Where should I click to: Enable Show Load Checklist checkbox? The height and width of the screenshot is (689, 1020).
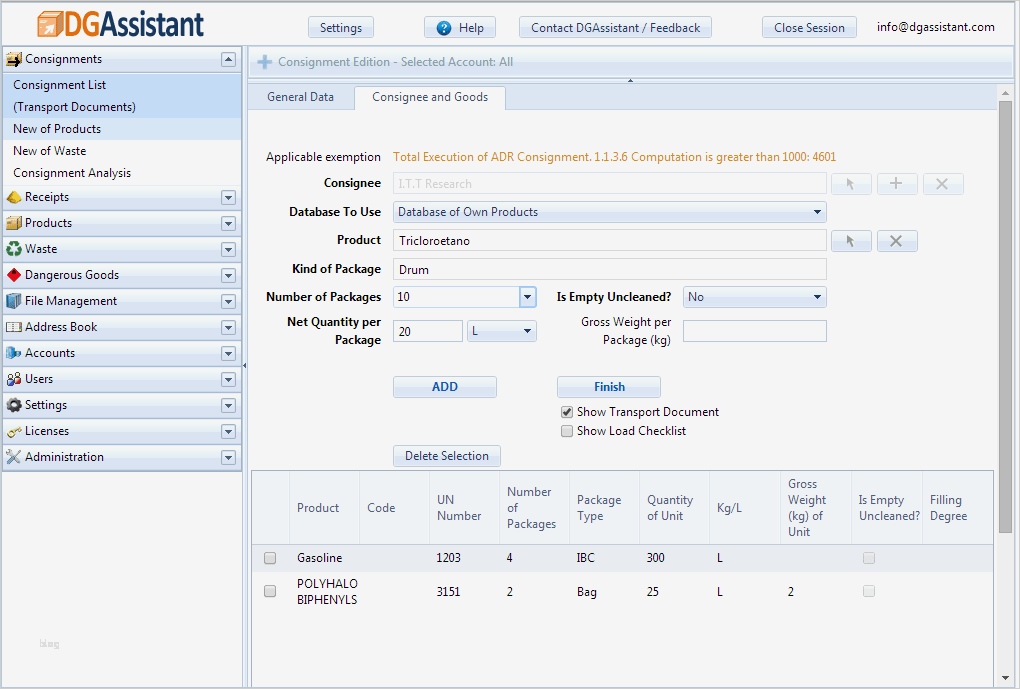point(568,431)
